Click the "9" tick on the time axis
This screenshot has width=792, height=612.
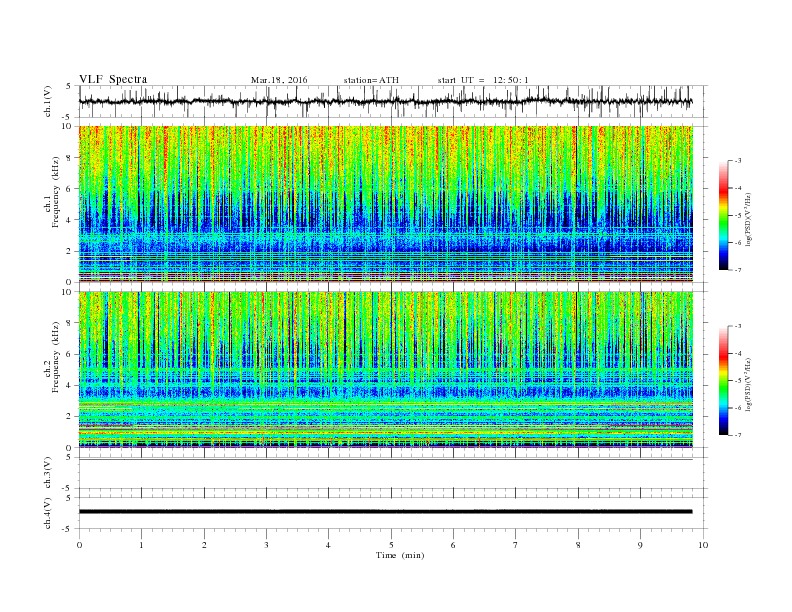pyautogui.click(x=640, y=545)
